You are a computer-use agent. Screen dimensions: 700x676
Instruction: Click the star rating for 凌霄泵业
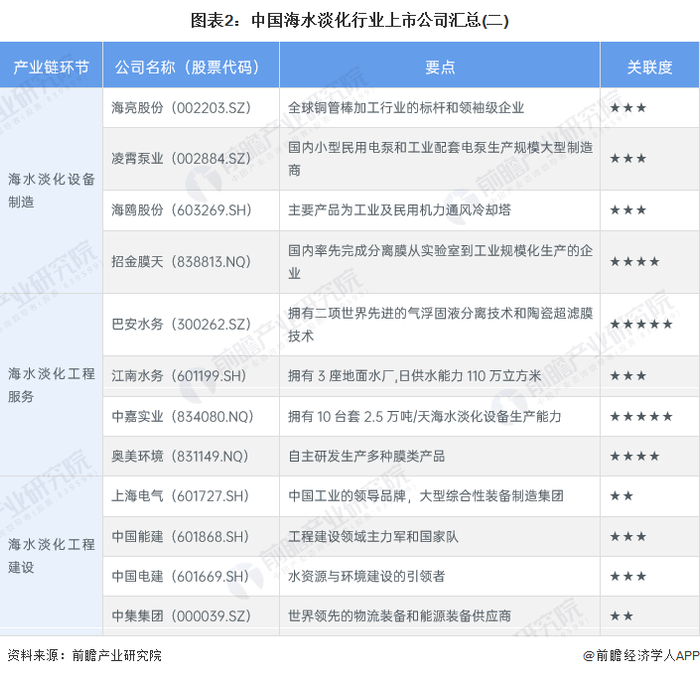tap(628, 159)
